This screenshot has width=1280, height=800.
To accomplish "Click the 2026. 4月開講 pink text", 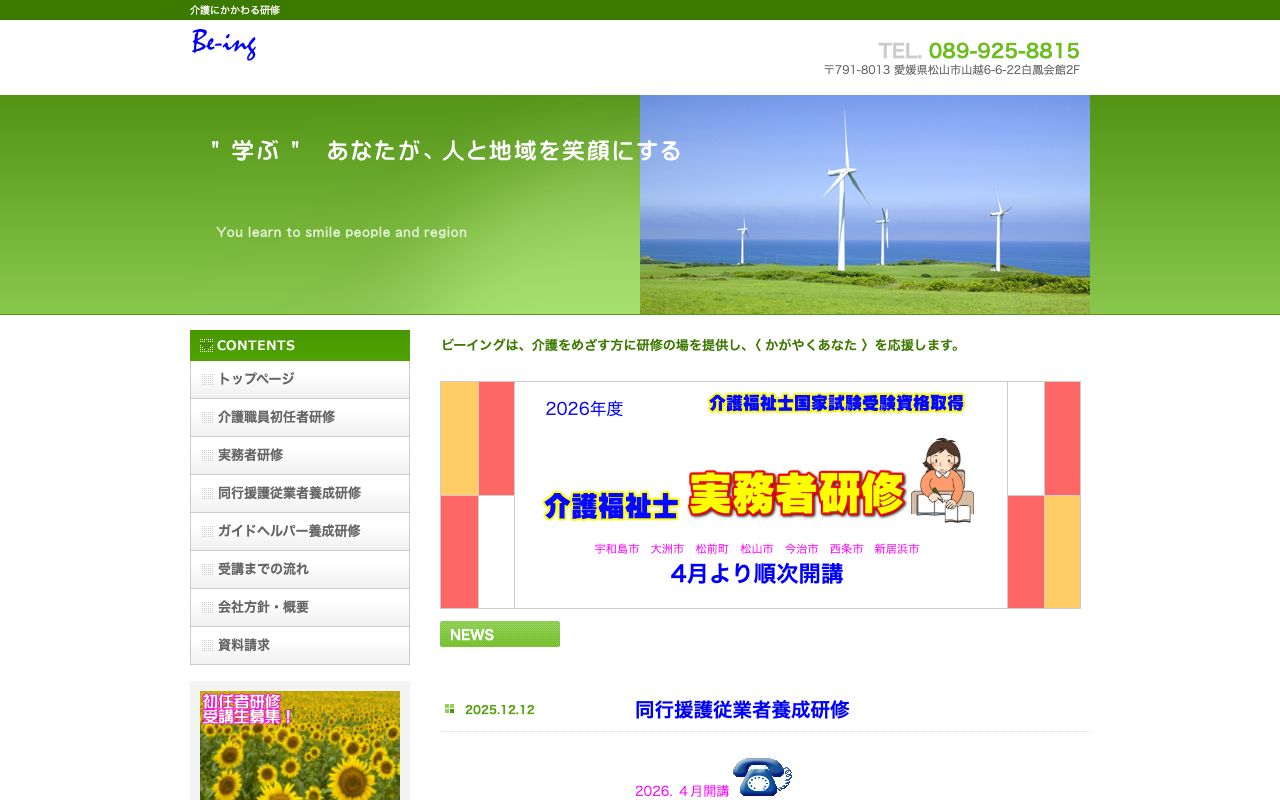I will (x=682, y=791).
